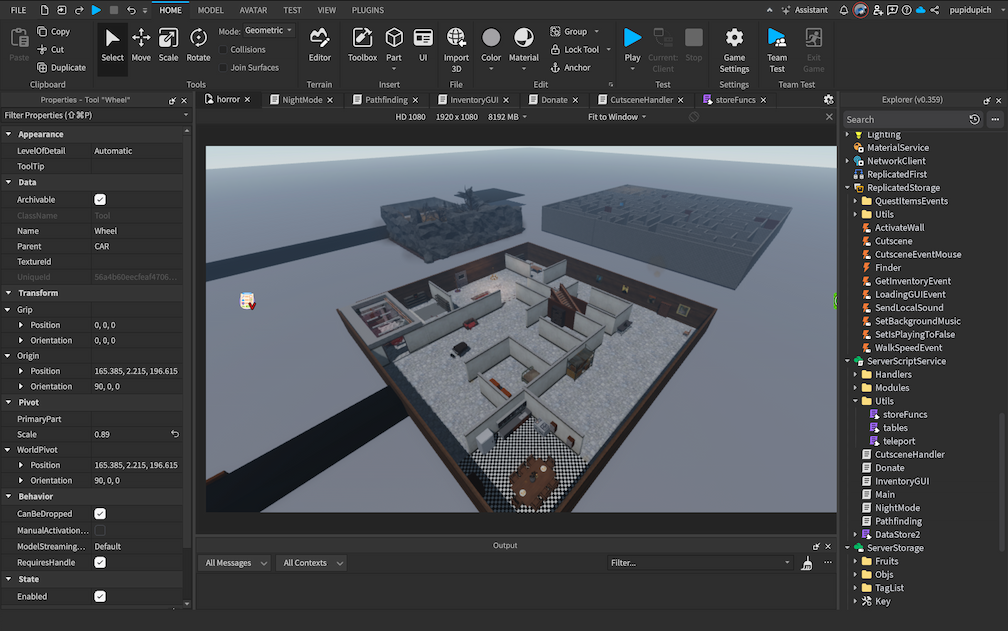Open the notifications bell
The height and width of the screenshot is (631, 1008).
(x=844, y=10)
